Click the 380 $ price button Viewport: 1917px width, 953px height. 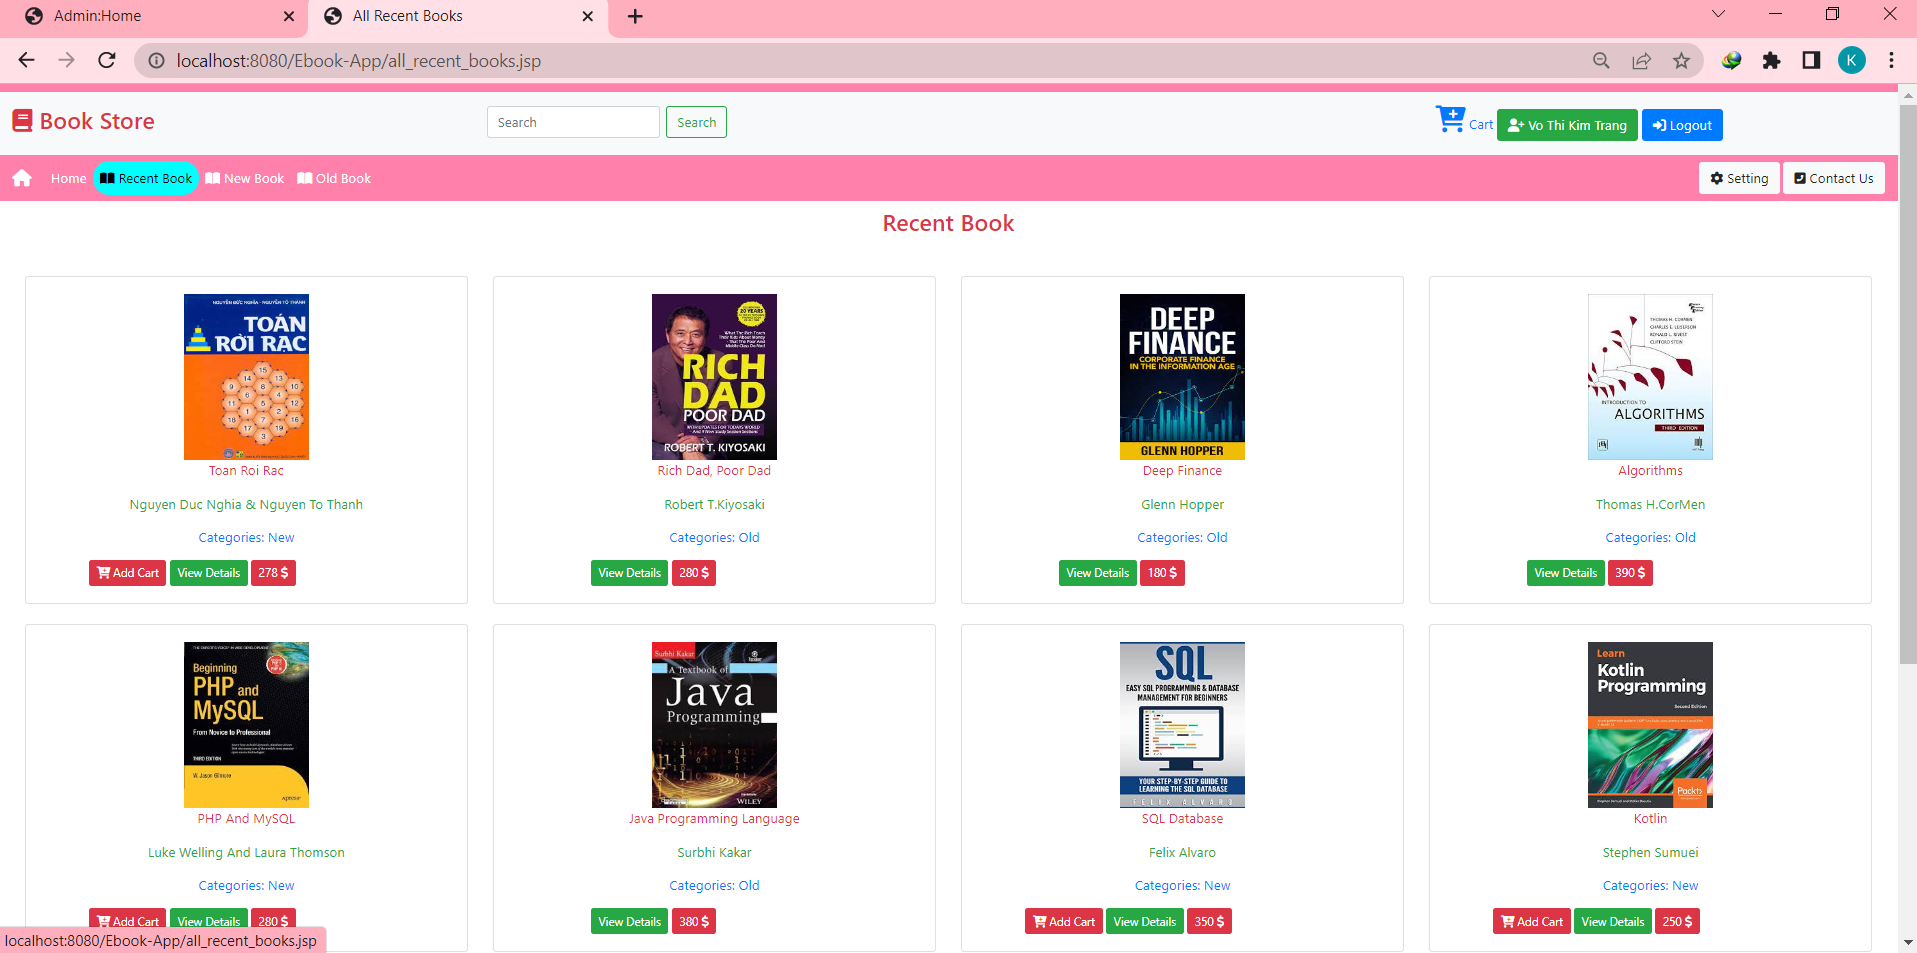coord(694,921)
